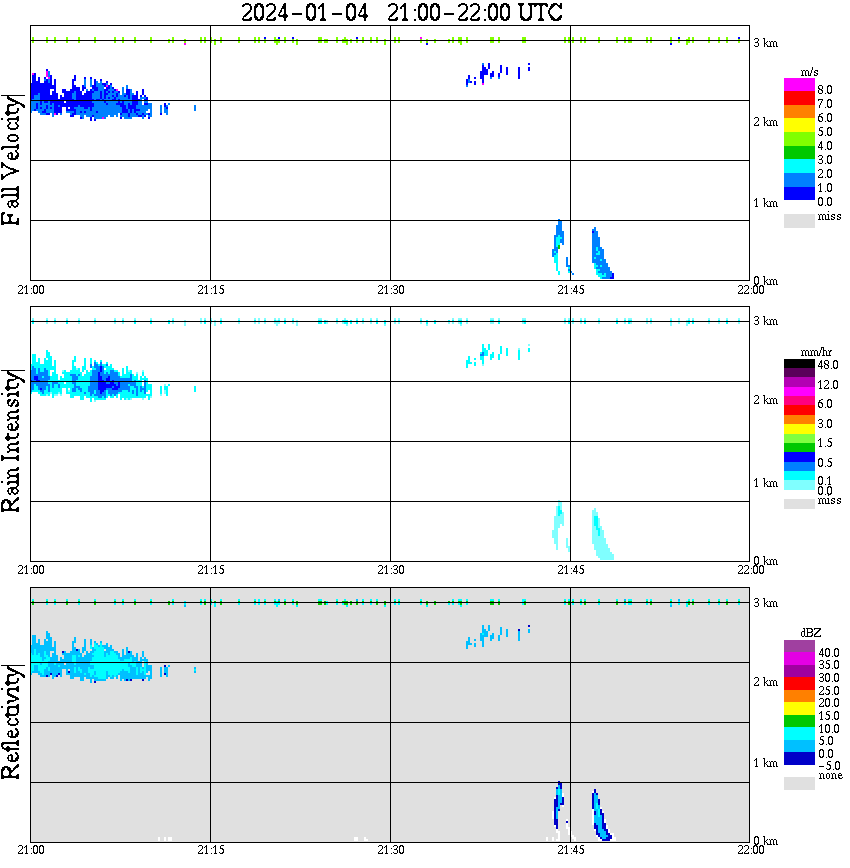Click the '21:00' tick under Rain Intensity panel

pyautogui.click(x=31, y=570)
